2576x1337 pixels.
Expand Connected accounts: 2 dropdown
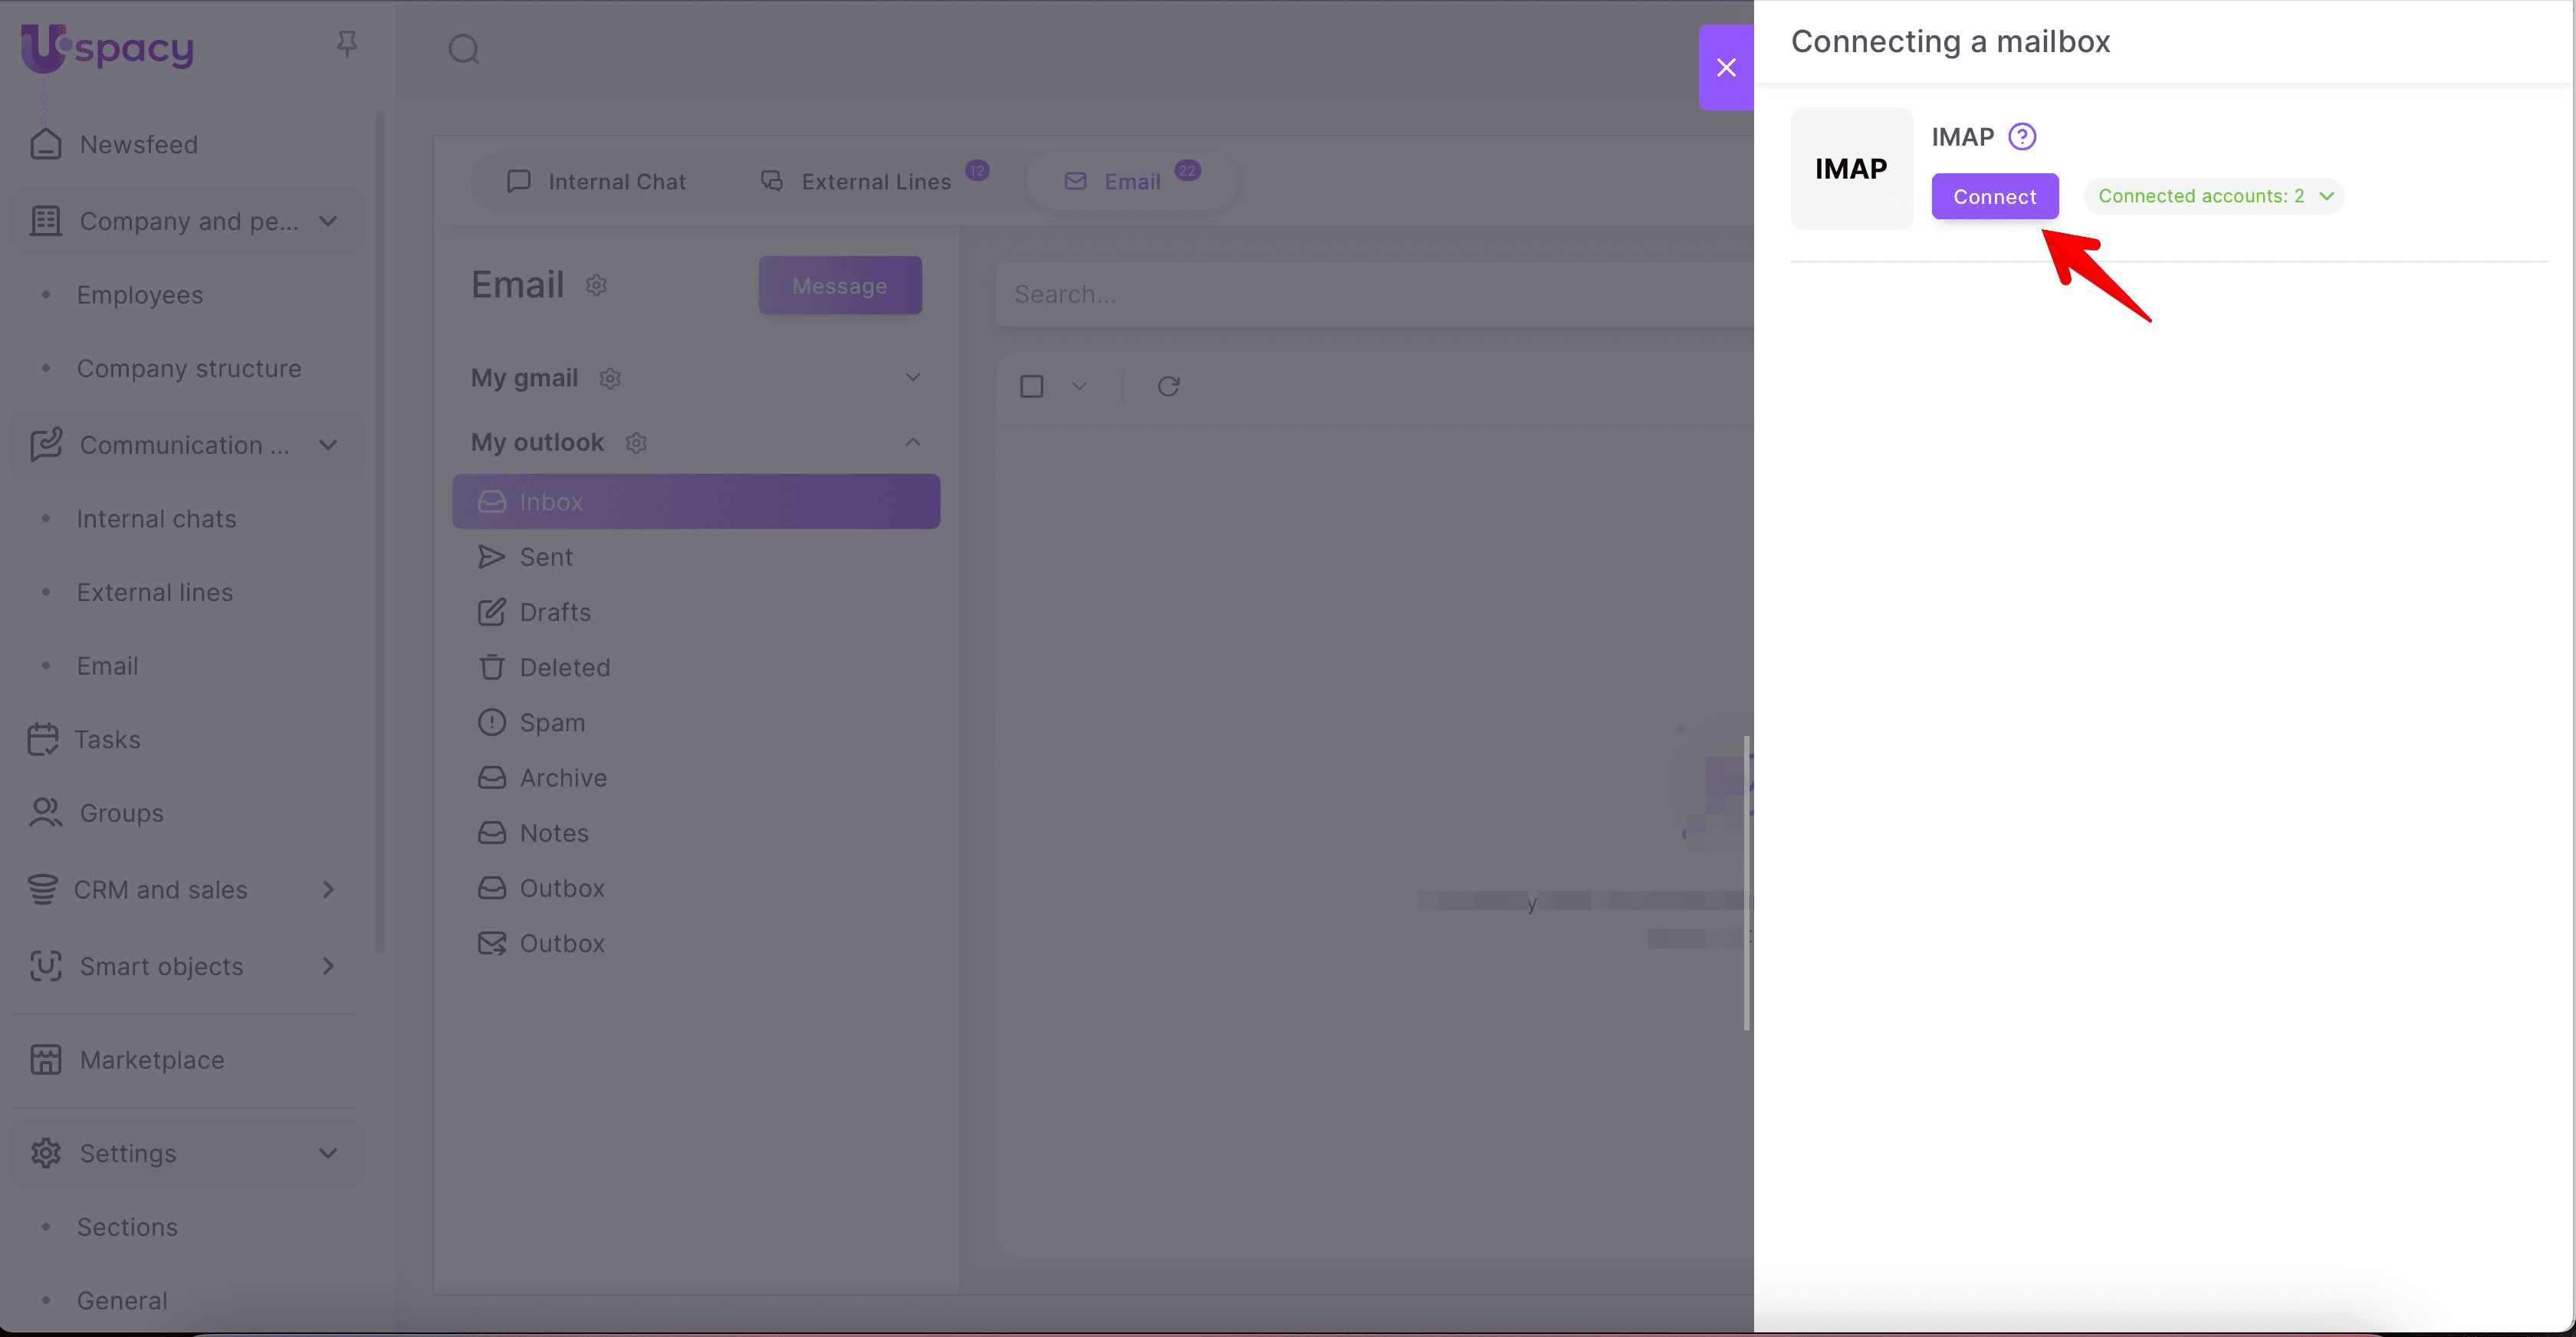coord(2214,196)
